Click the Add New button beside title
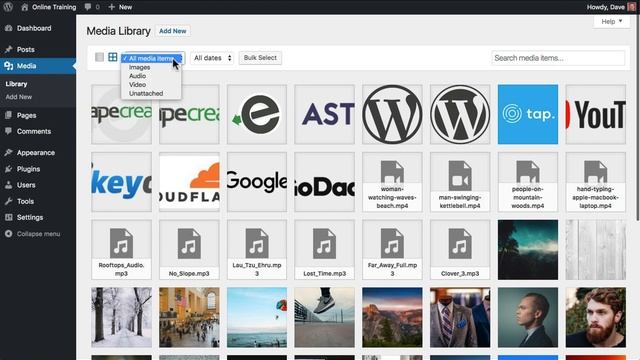This screenshot has height=360, width=640. [x=173, y=31]
